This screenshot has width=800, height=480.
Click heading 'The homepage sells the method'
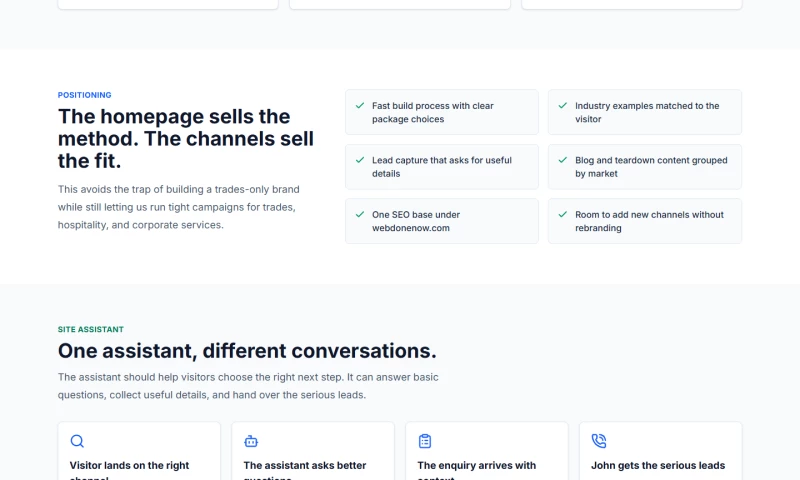pyautogui.click(x=186, y=139)
